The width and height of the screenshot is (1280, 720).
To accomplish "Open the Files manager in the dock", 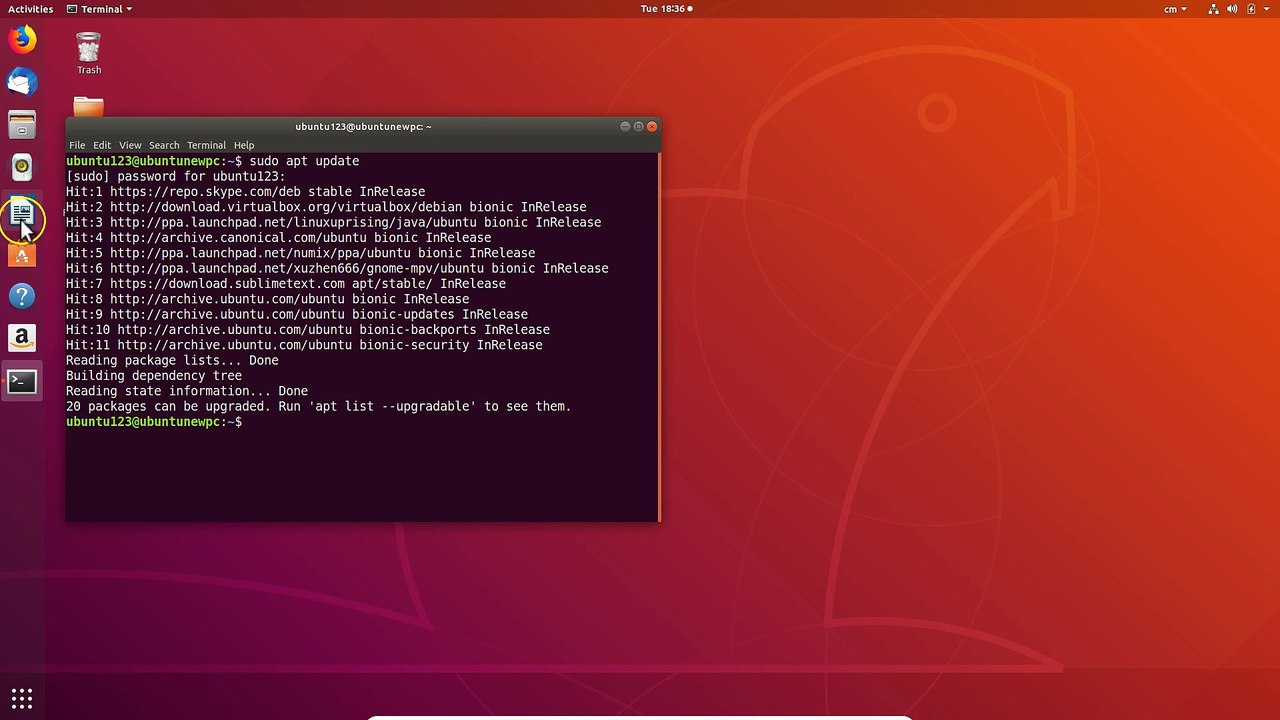I will (x=22, y=125).
